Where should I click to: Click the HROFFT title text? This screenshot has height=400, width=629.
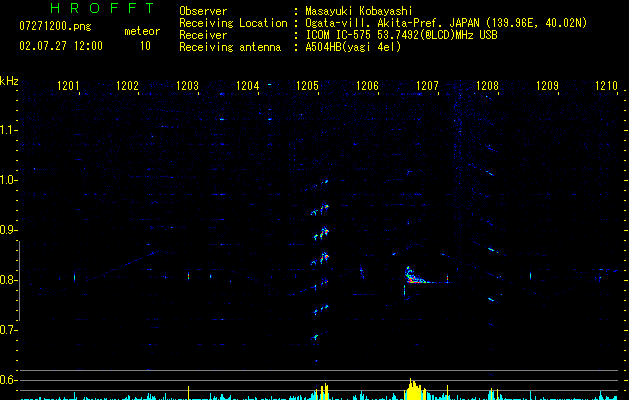click(x=103, y=8)
